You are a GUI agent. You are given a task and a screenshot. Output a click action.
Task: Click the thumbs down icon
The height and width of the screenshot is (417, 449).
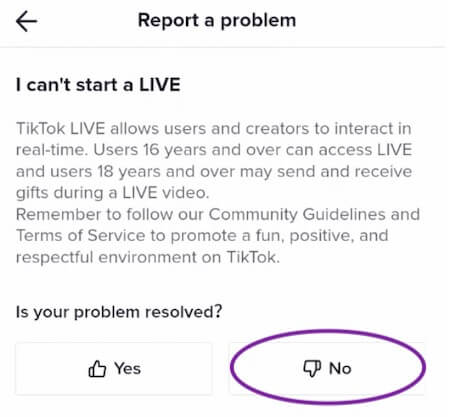coord(312,369)
